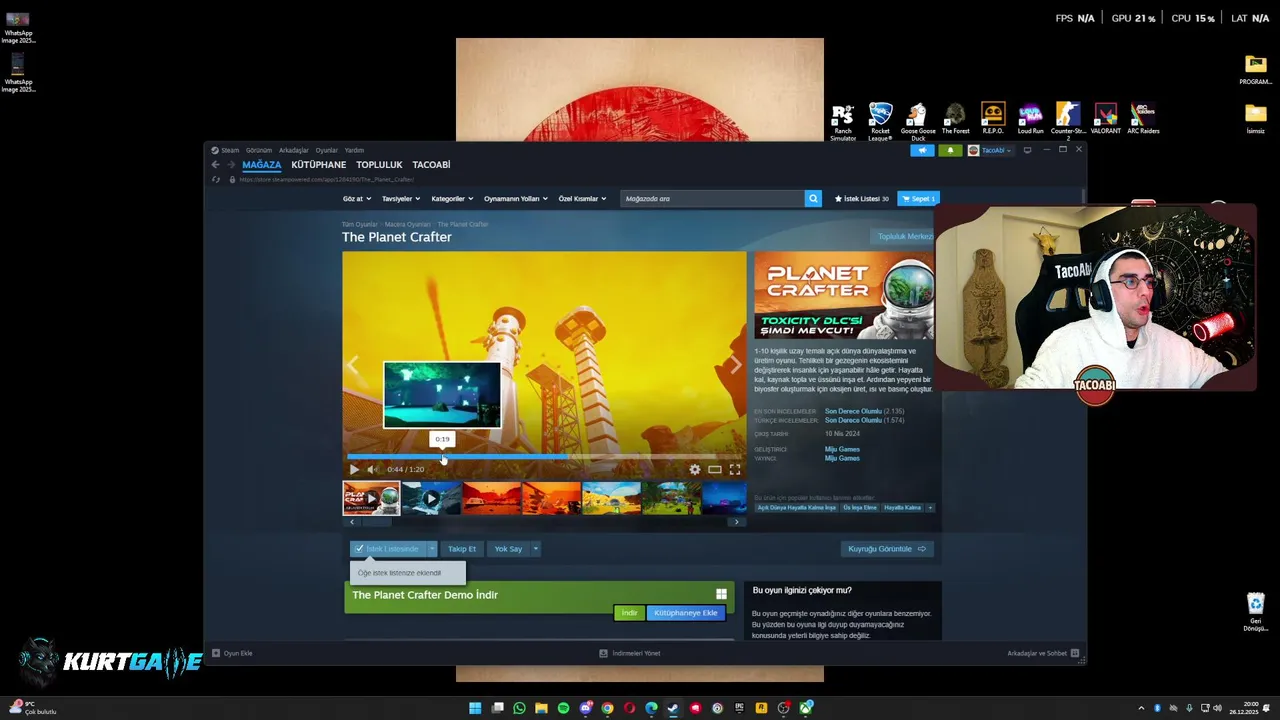Play the trailer video
1280x720 pixels.
[354, 469]
